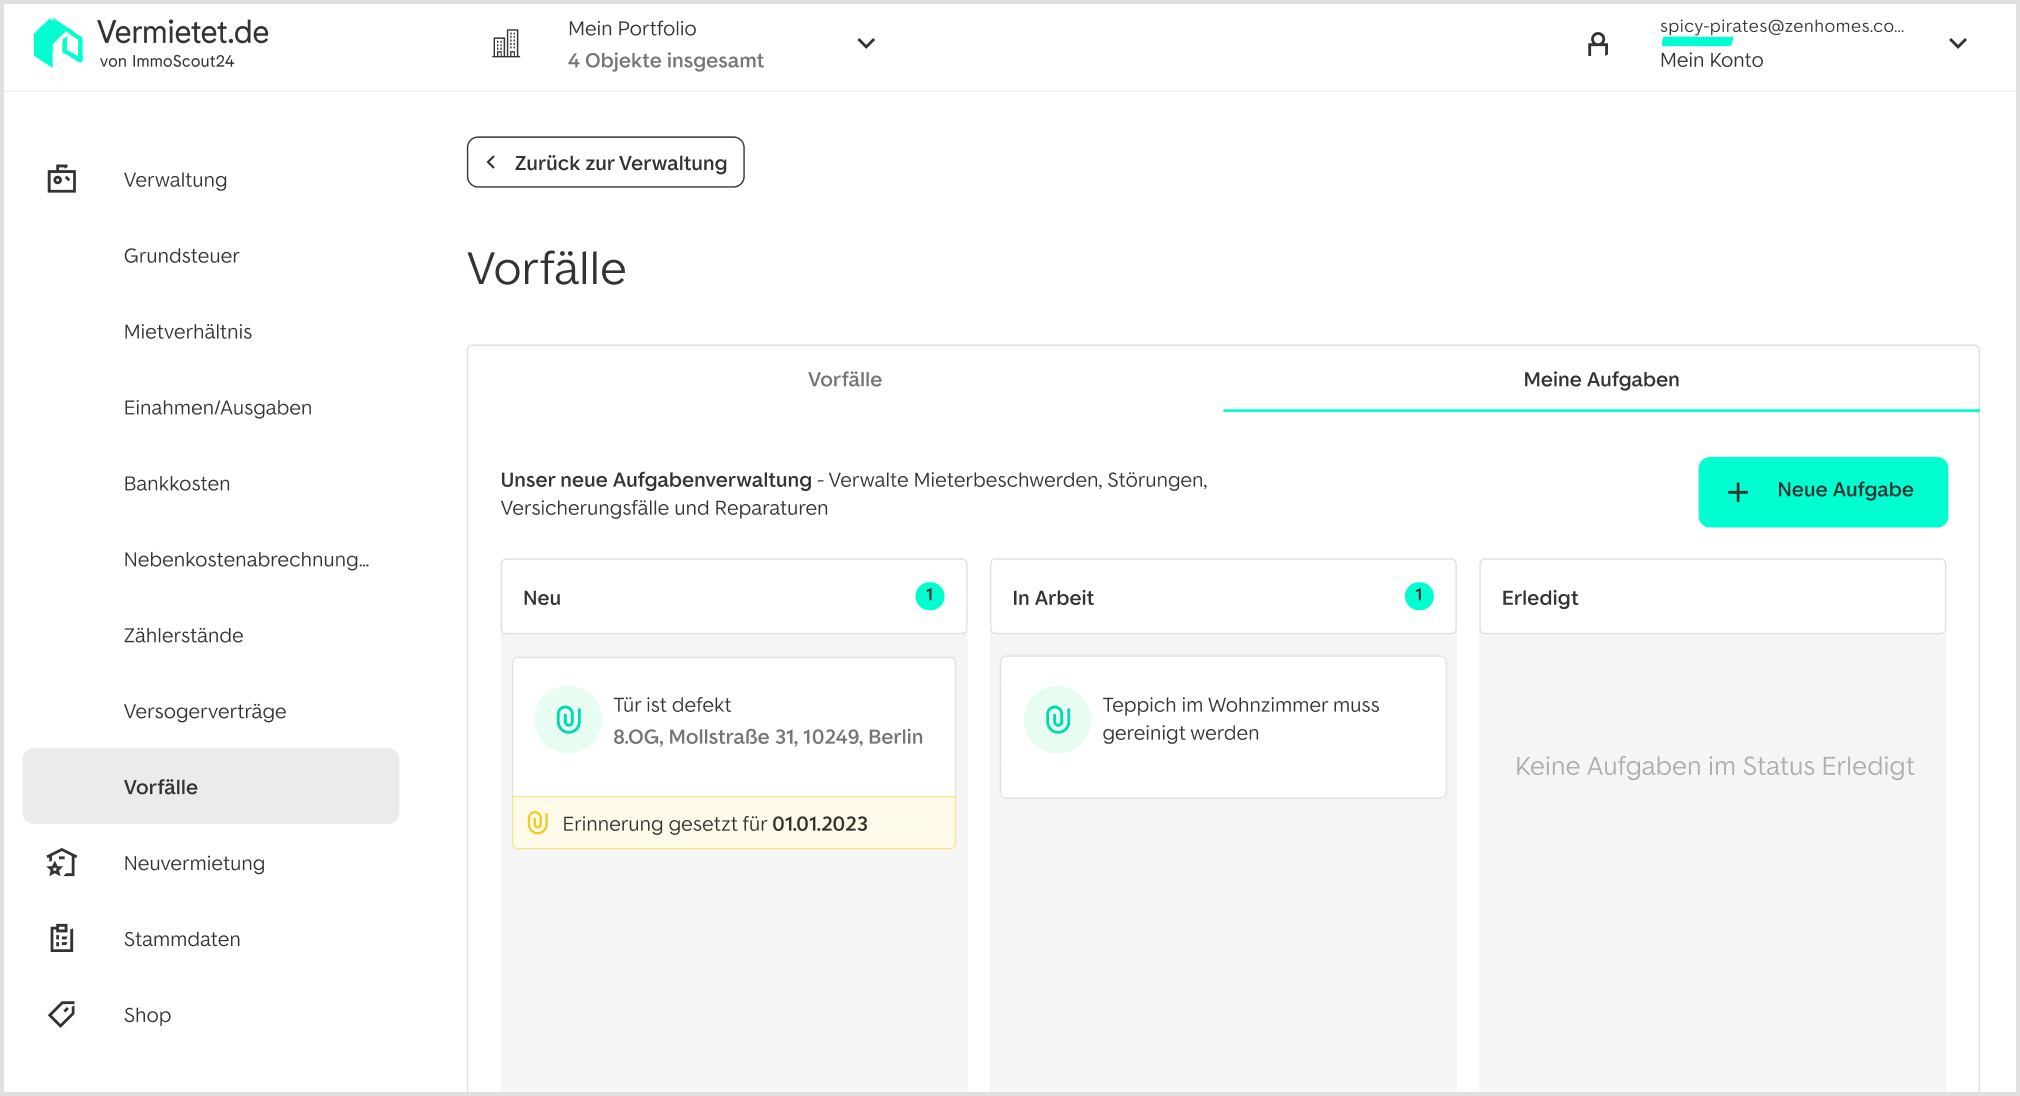This screenshot has height=1096, width=2020.
Task: Click the Stammdaten document icon
Action: (62, 938)
